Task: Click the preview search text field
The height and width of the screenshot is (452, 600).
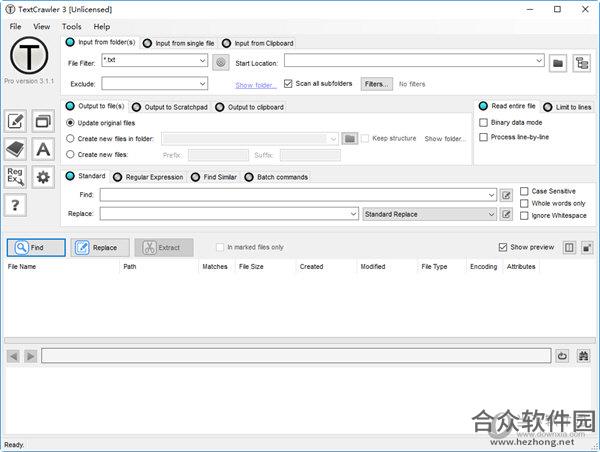Action: coord(296,356)
